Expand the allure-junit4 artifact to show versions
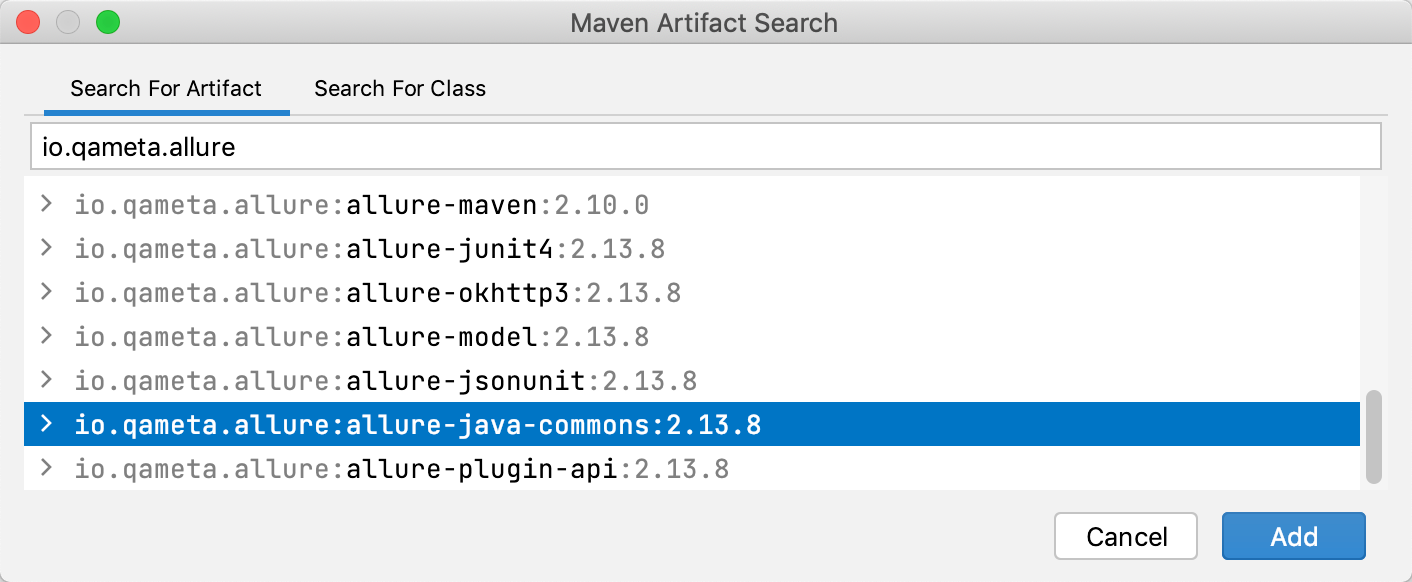1412x582 pixels. coord(45,249)
